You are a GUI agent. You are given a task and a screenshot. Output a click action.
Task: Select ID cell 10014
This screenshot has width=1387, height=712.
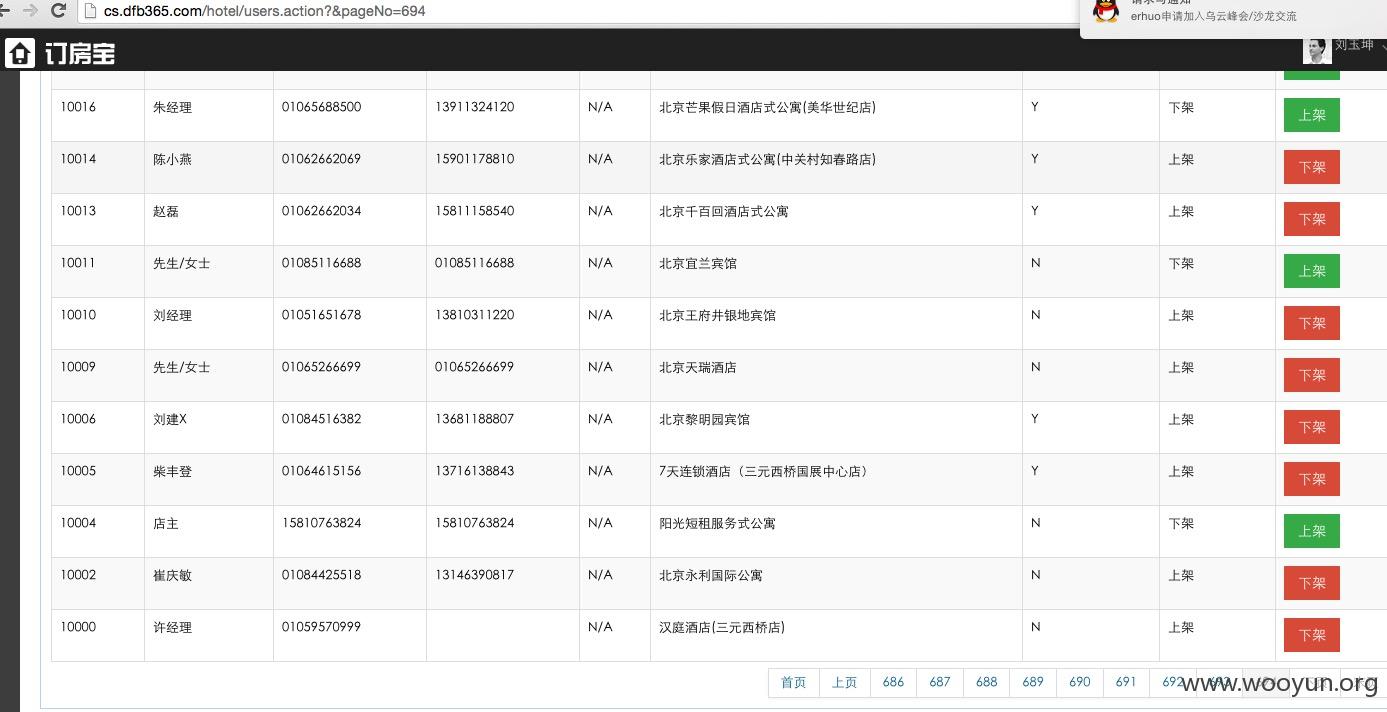pyautogui.click(x=78, y=159)
